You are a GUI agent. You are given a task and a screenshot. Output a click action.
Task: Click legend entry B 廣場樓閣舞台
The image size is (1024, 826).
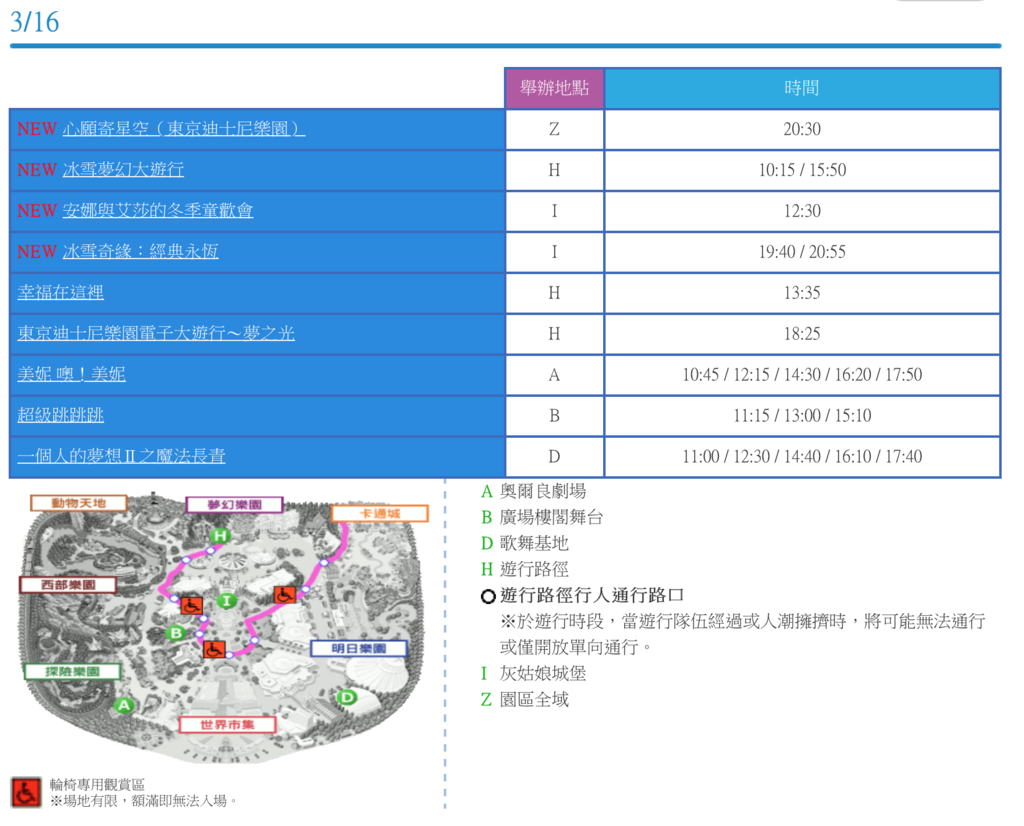coord(542,517)
